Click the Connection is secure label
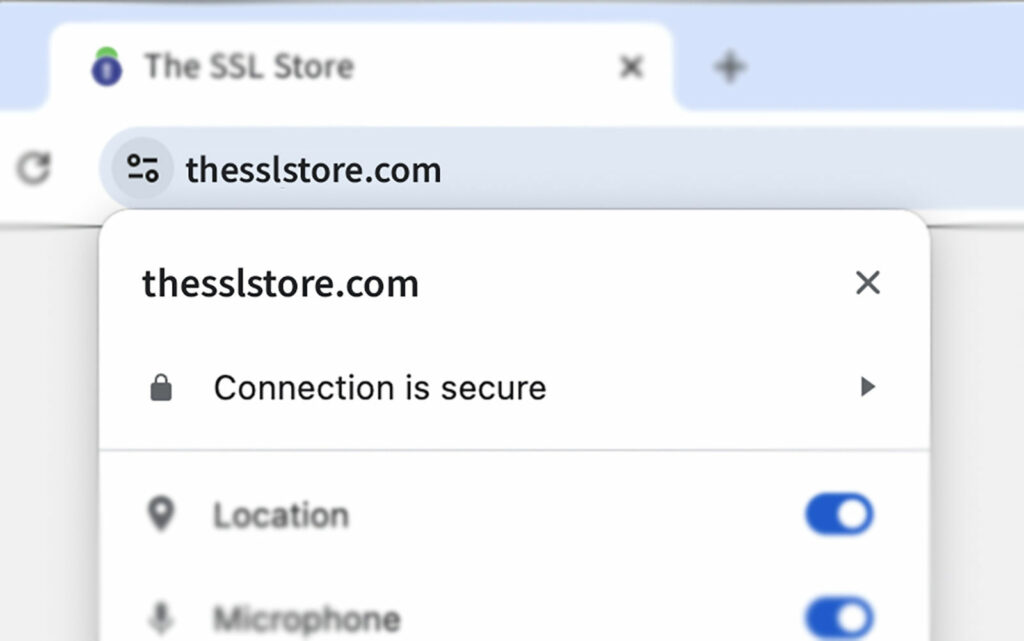Image resolution: width=1024 pixels, height=641 pixels. pos(378,387)
